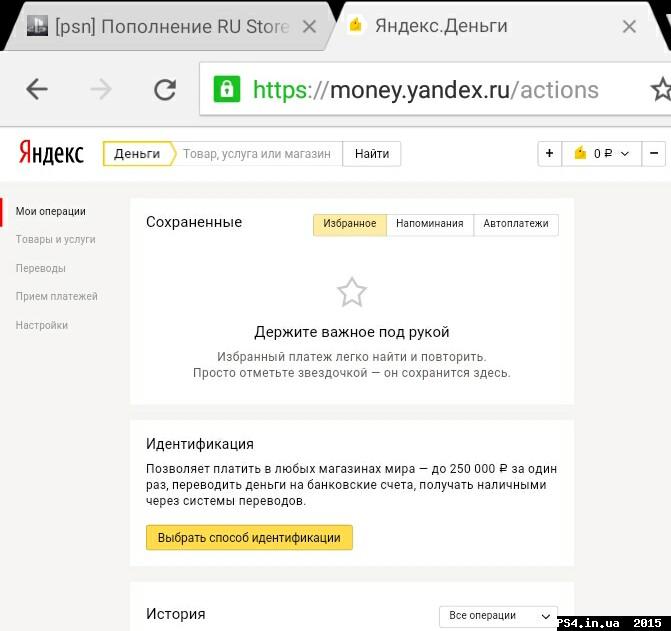Go to Переводы in sidebar
Image resolution: width=671 pixels, height=631 pixels.
[41, 268]
